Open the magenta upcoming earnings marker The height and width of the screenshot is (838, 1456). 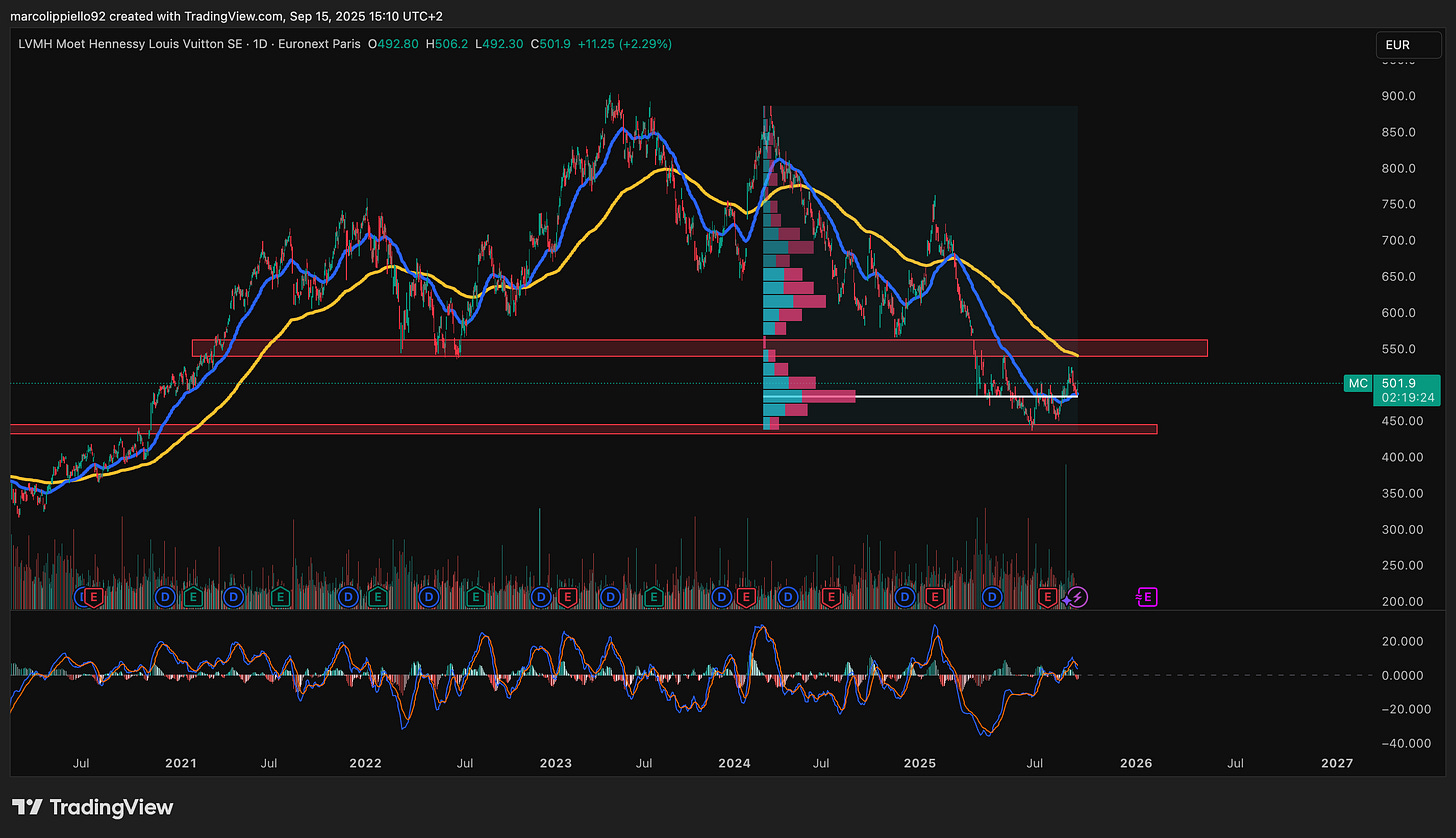1147,597
